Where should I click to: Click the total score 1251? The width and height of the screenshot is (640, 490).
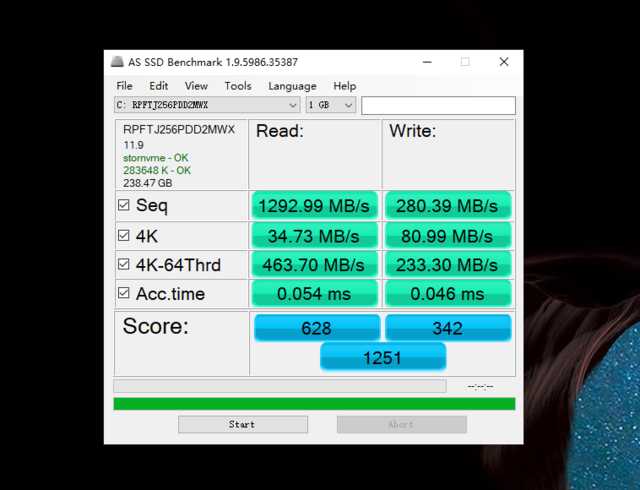pyautogui.click(x=383, y=357)
